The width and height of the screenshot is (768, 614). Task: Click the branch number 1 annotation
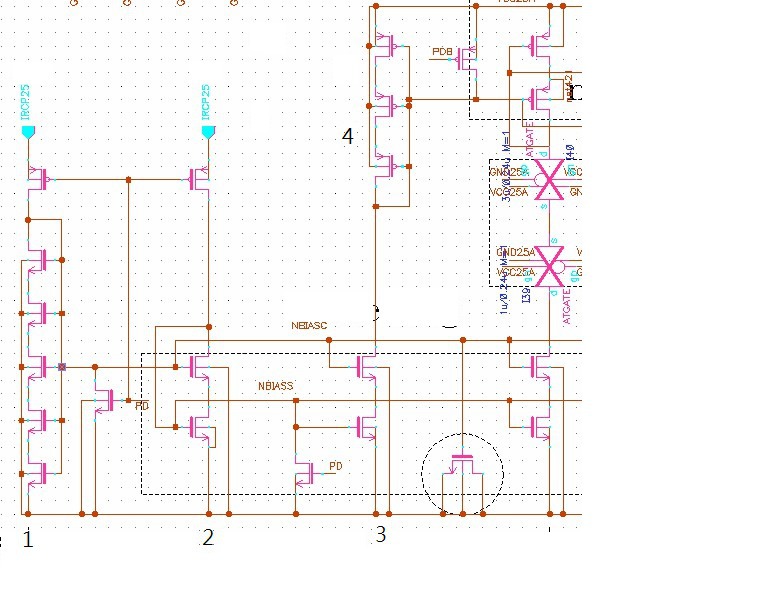[x=28, y=539]
